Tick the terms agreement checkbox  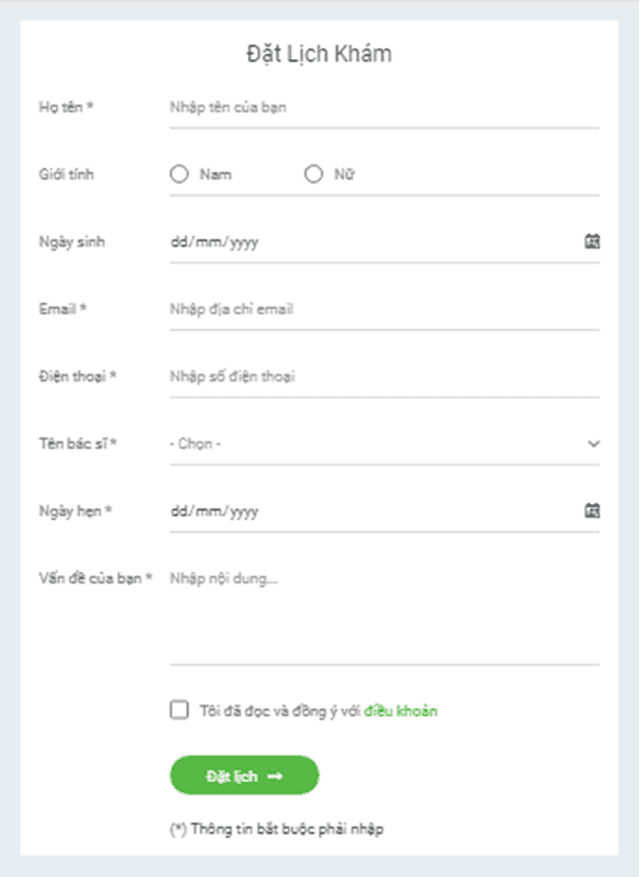pyautogui.click(x=179, y=710)
